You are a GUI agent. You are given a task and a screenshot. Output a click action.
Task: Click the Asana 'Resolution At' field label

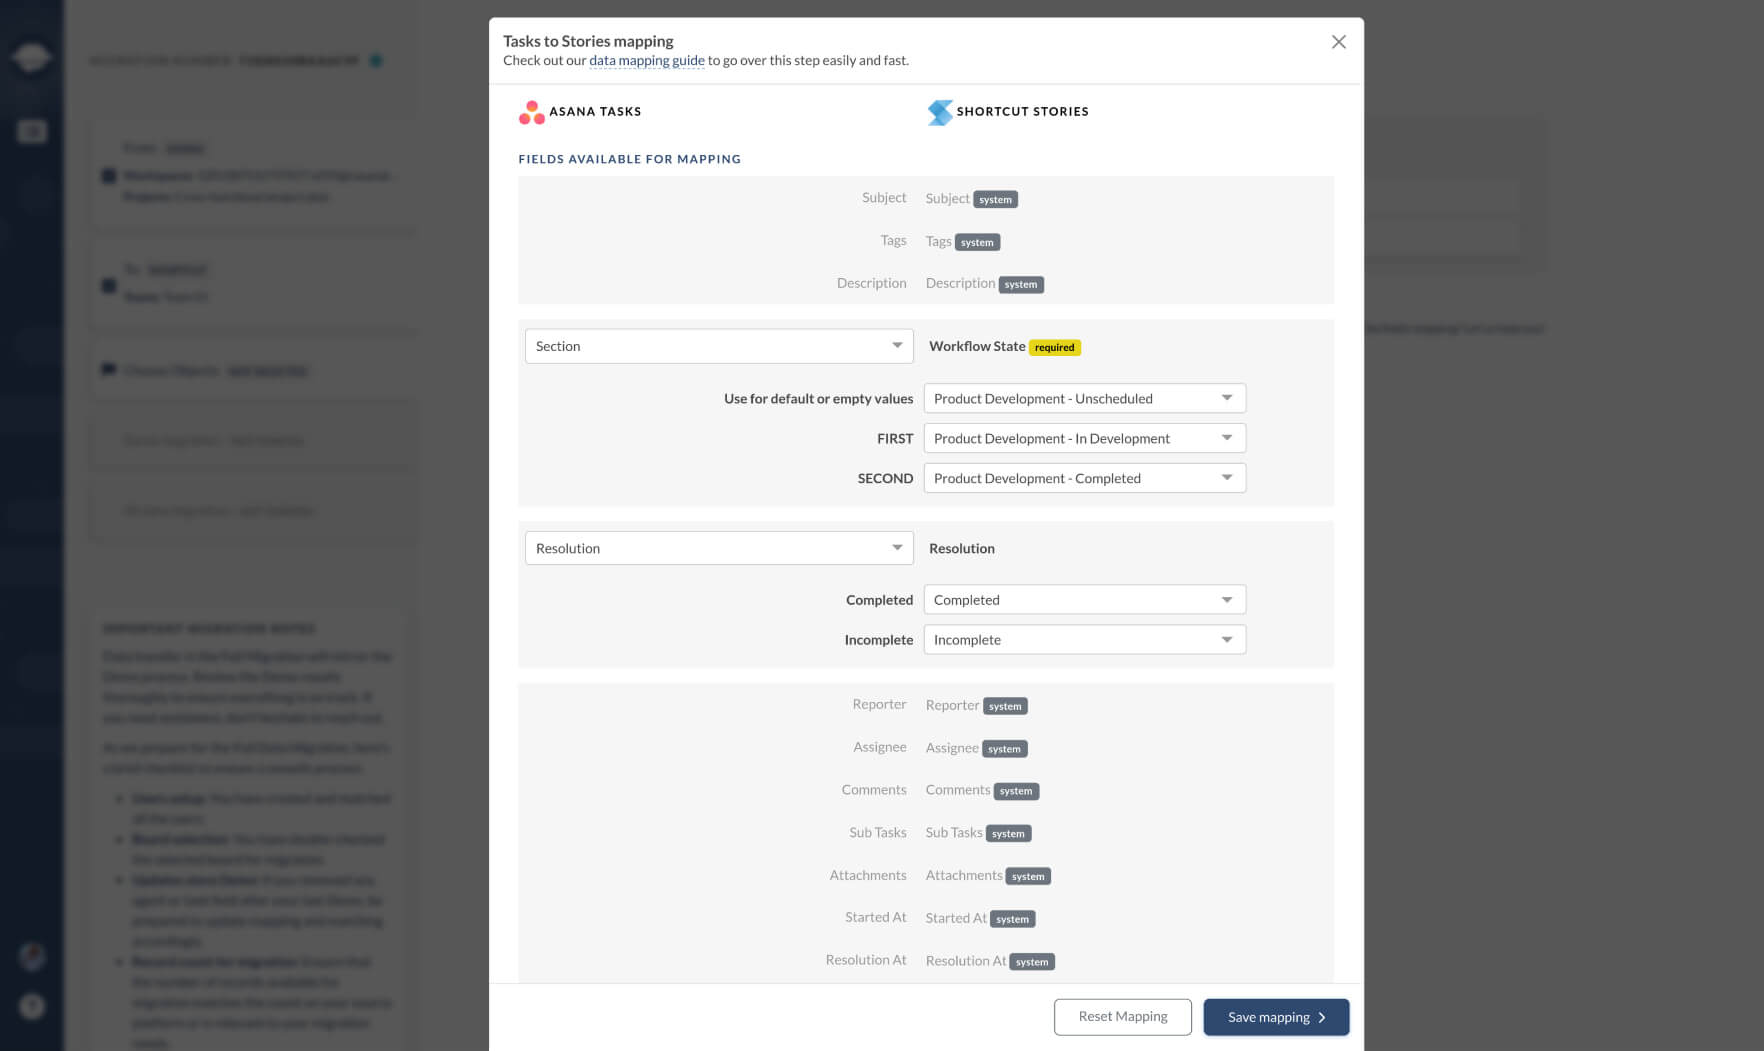(866, 960)
